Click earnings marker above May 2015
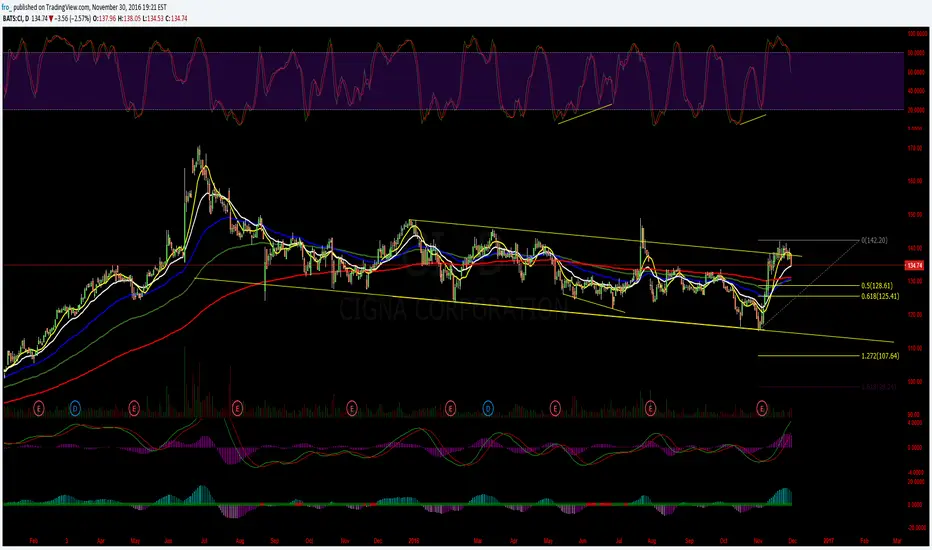 (134, 408)
